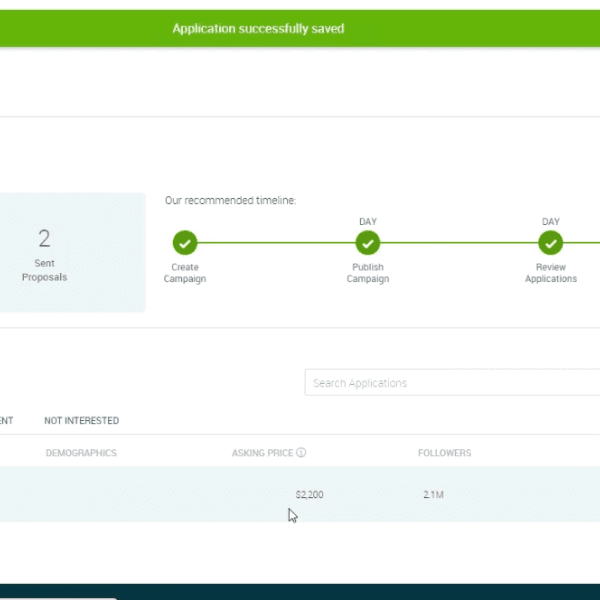
Task: Click the 'Our recommended timeline' heading
Action: (230, 201)
